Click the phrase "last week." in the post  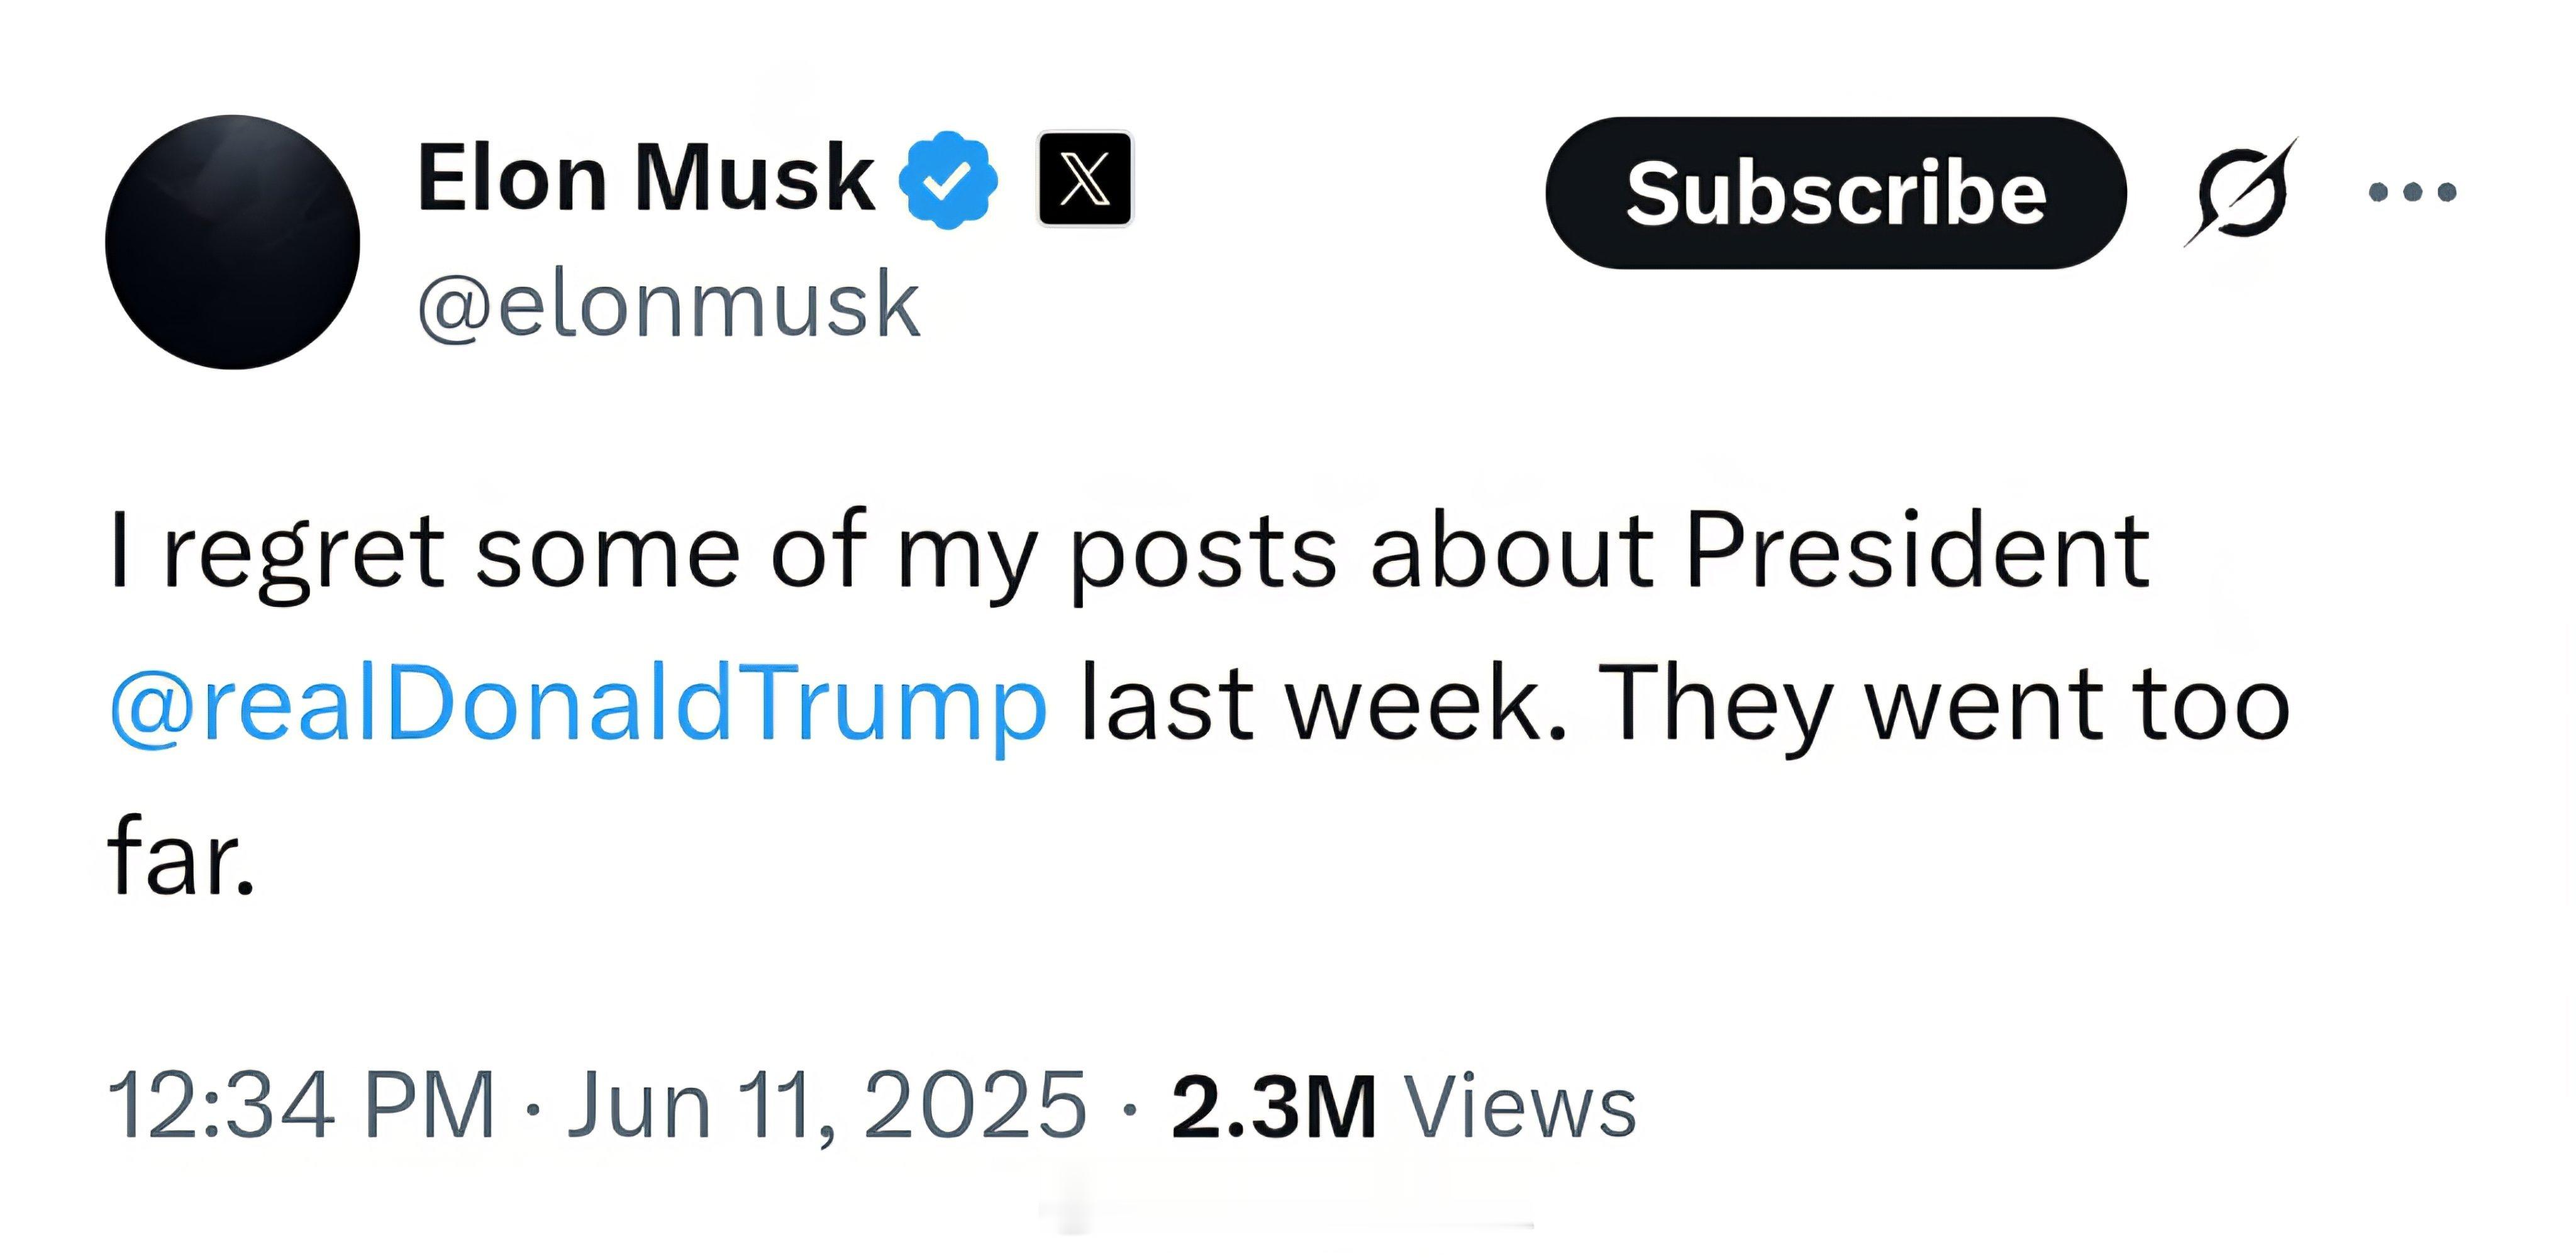point(1324,704)
